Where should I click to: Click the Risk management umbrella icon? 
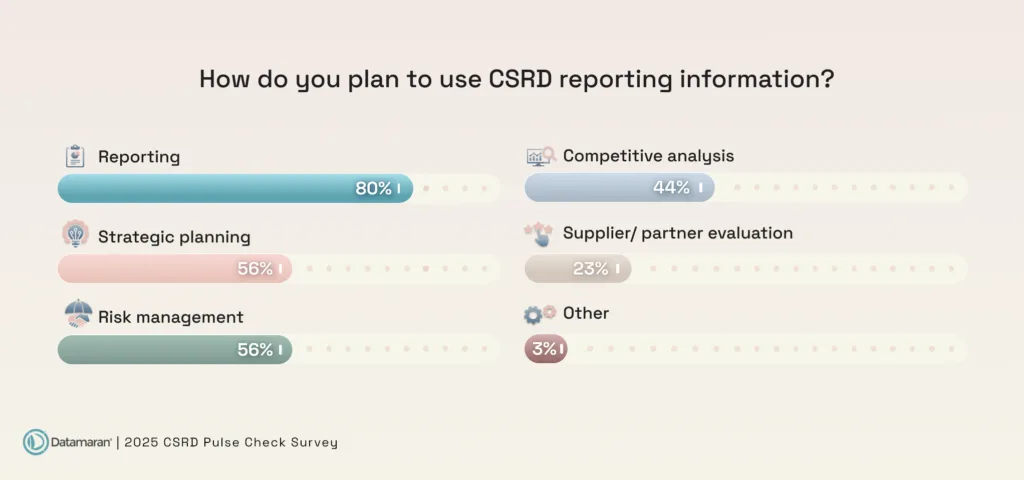(x=77, y=315)
